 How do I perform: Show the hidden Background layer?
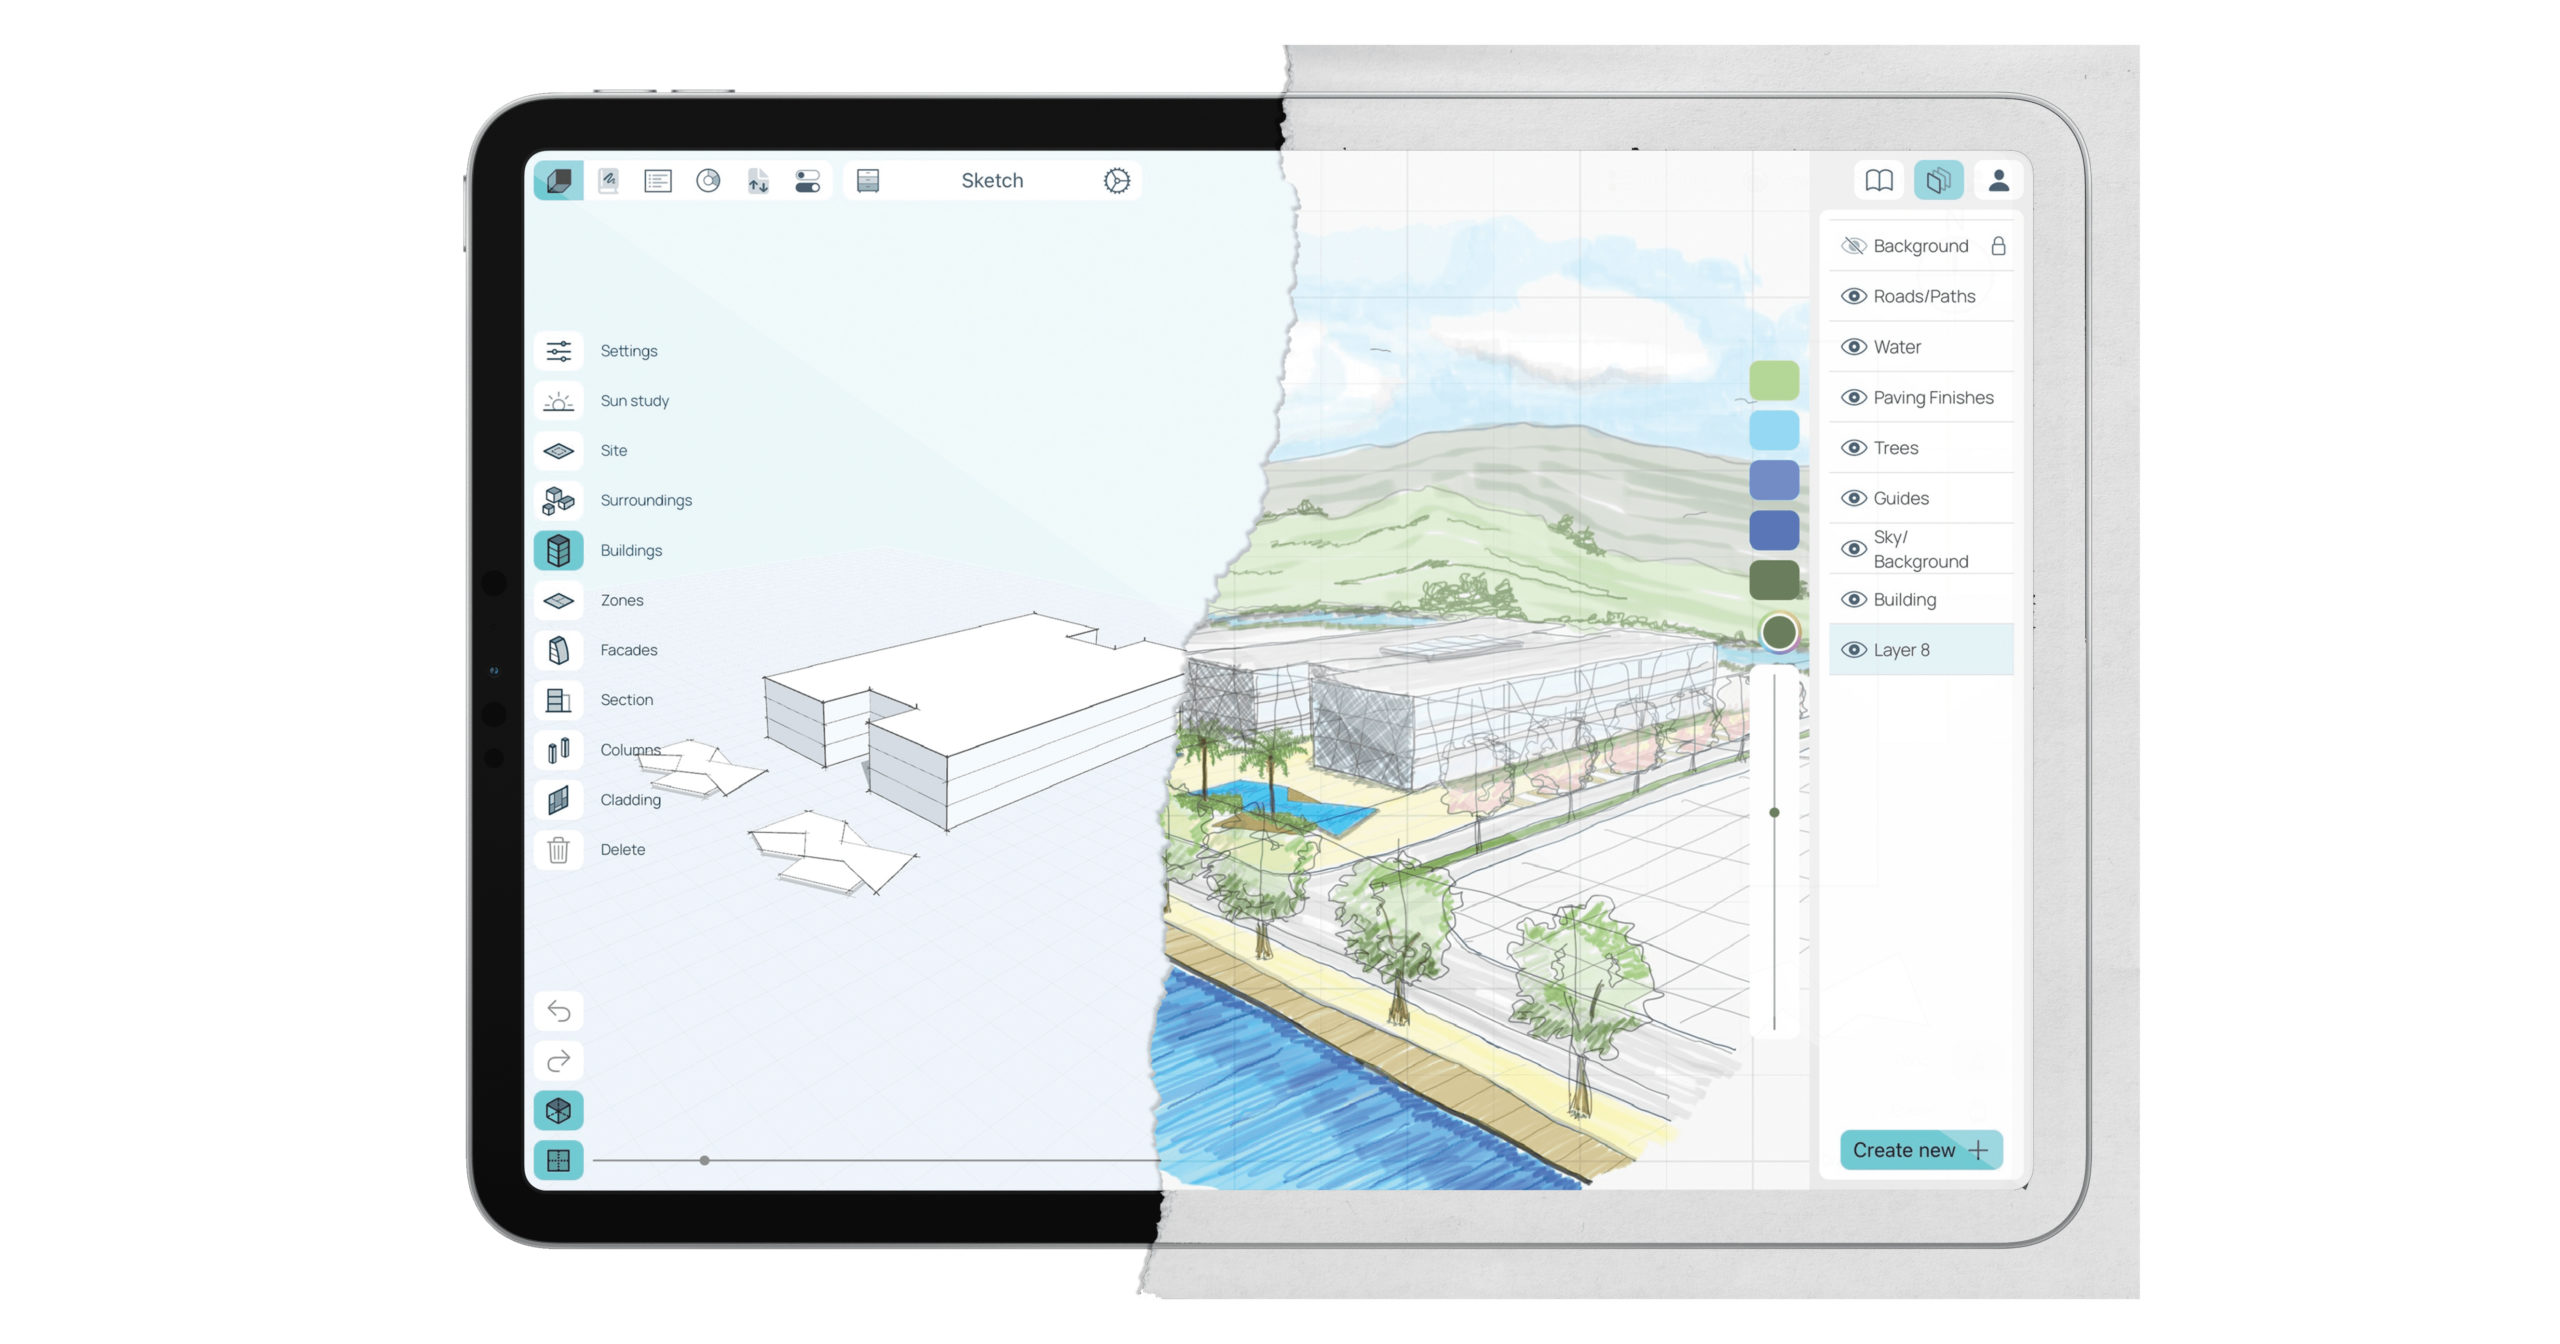[1852, 245]
